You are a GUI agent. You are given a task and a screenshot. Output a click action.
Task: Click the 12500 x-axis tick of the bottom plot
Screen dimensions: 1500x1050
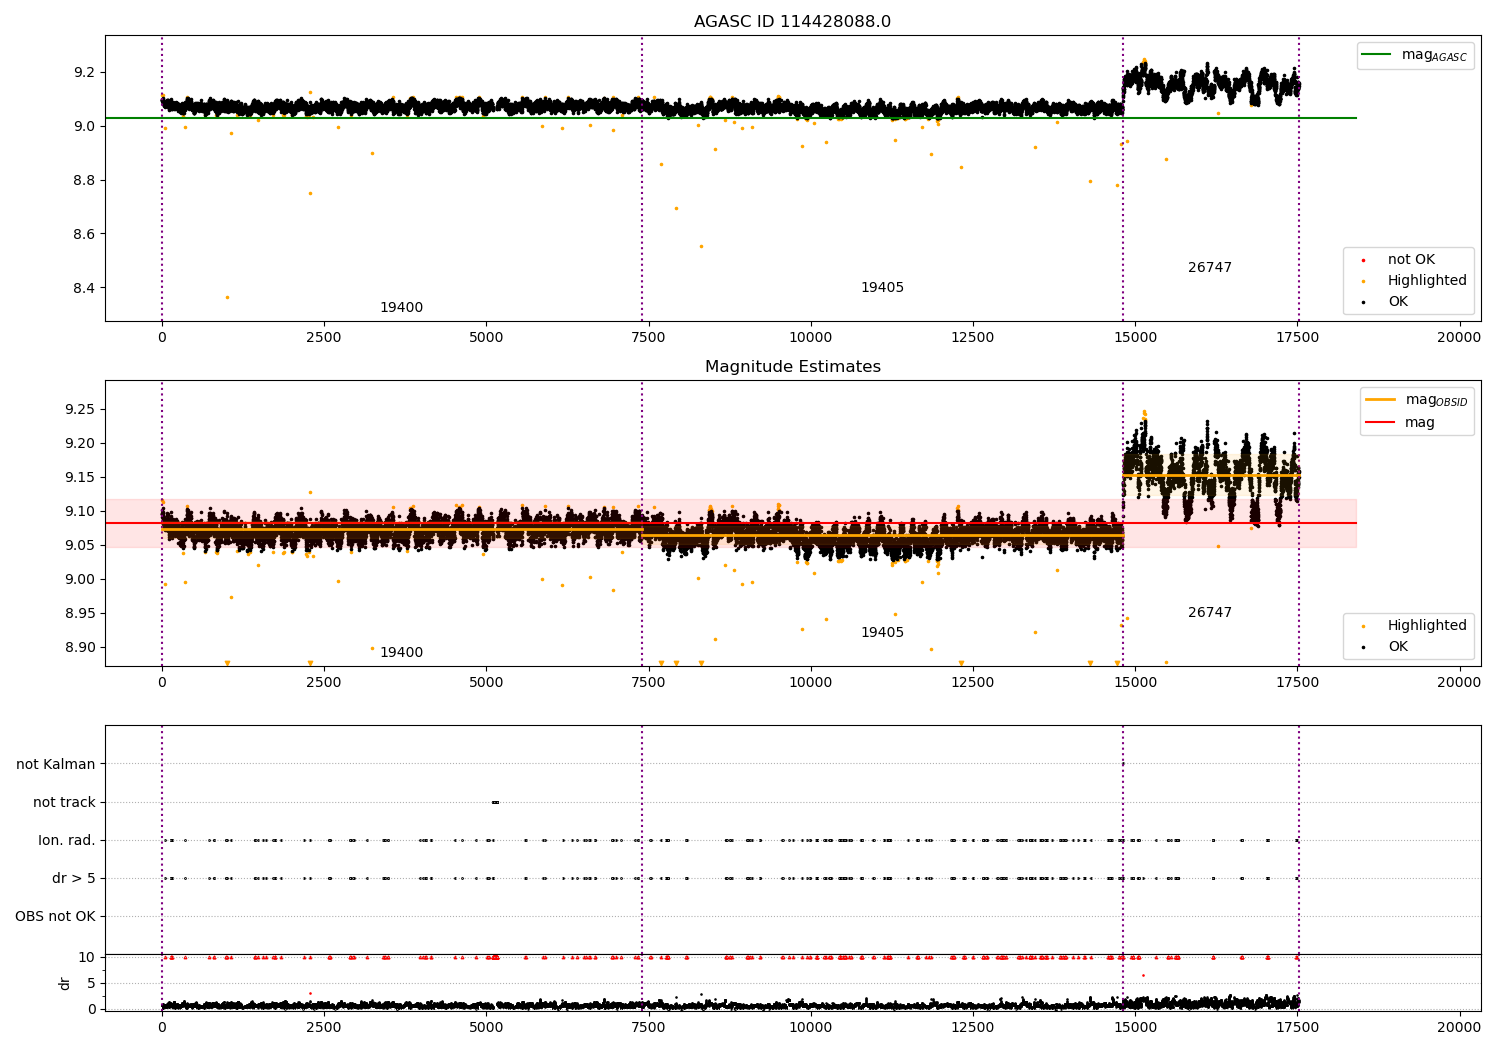click(x=973, y=1026)
